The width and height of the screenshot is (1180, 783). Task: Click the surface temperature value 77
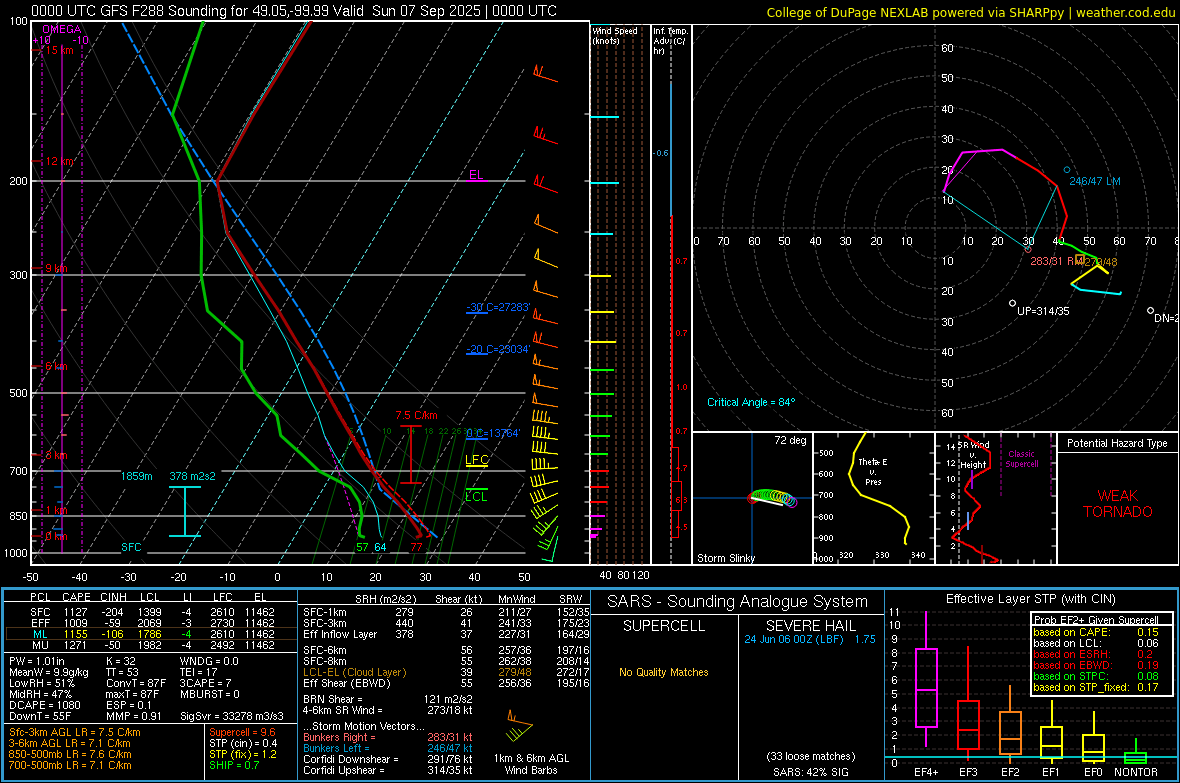click(x=416, y=547)
